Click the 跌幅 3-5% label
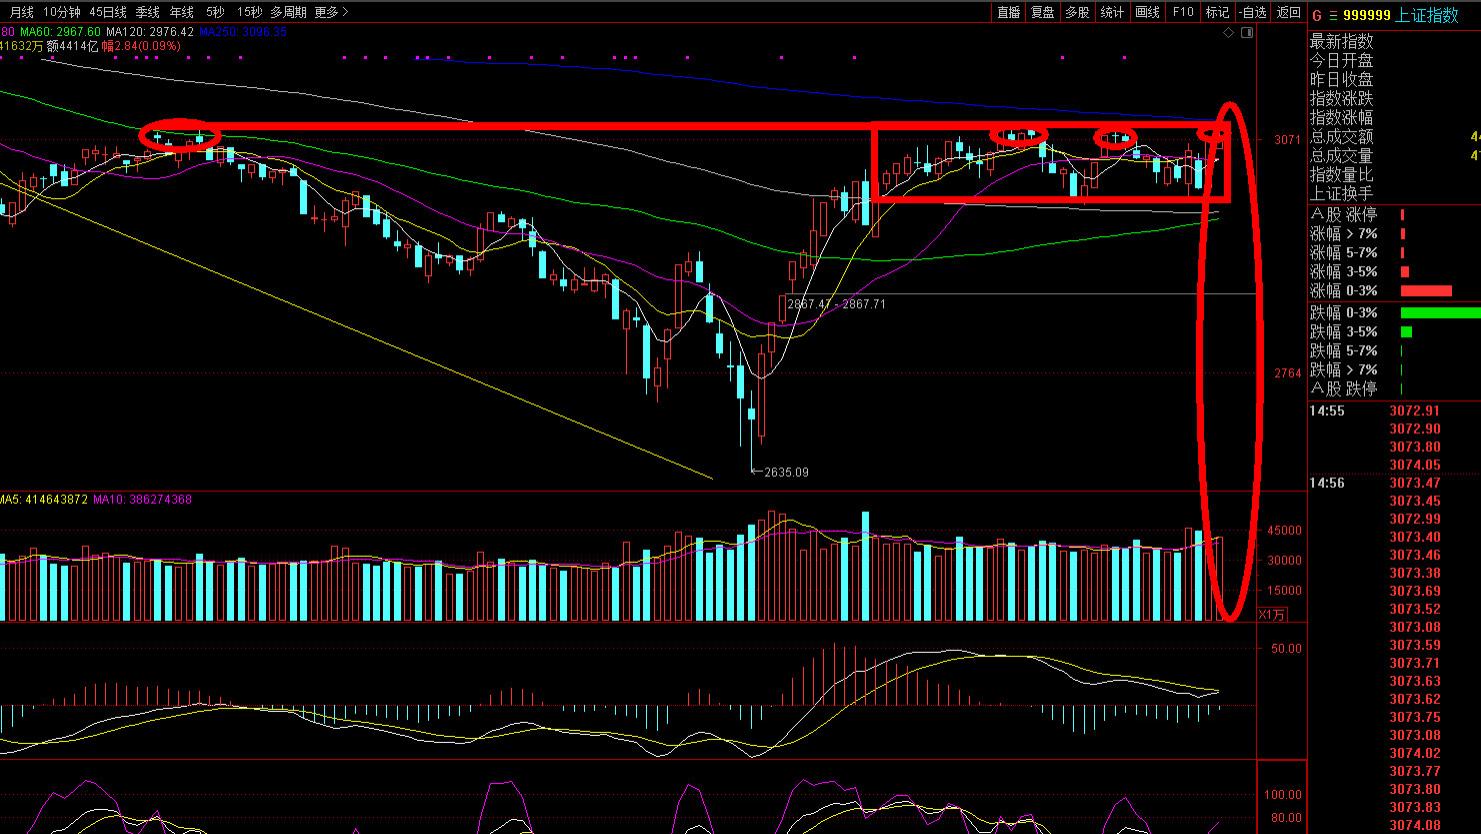 [1344, 331]
